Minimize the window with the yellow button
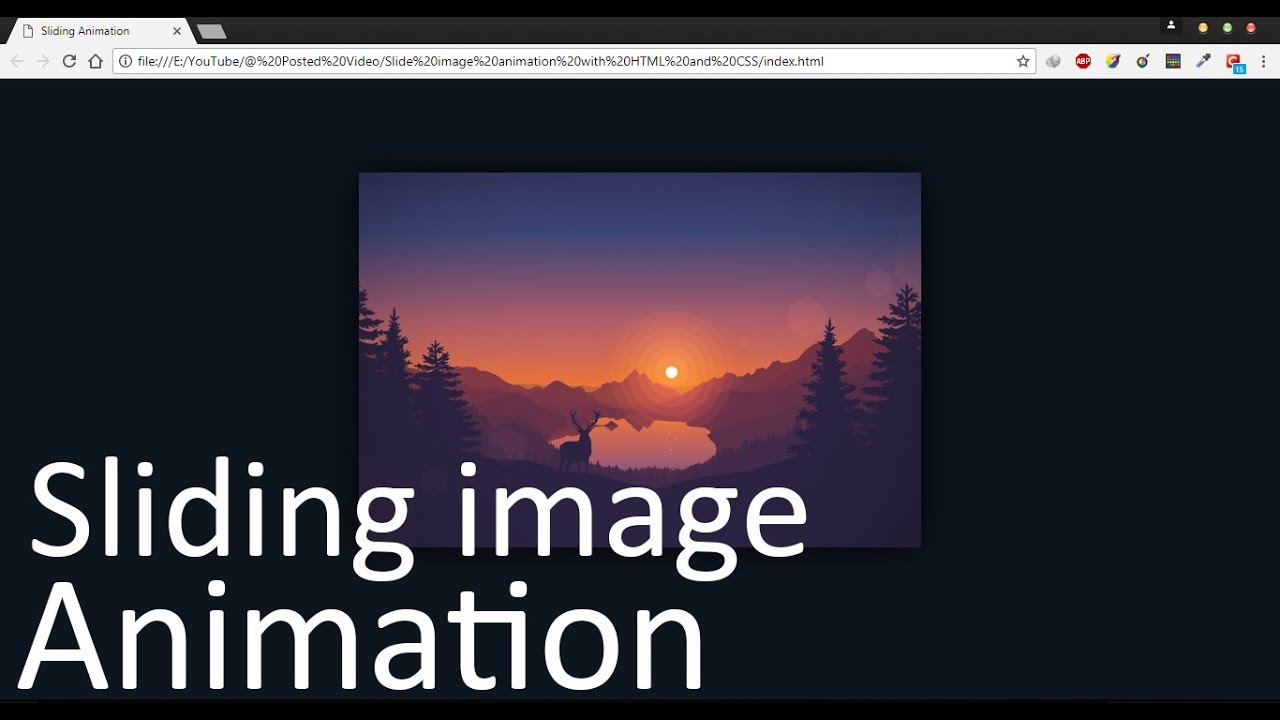This screenshot has width=1280, height=720. [x=1203, y=28]
